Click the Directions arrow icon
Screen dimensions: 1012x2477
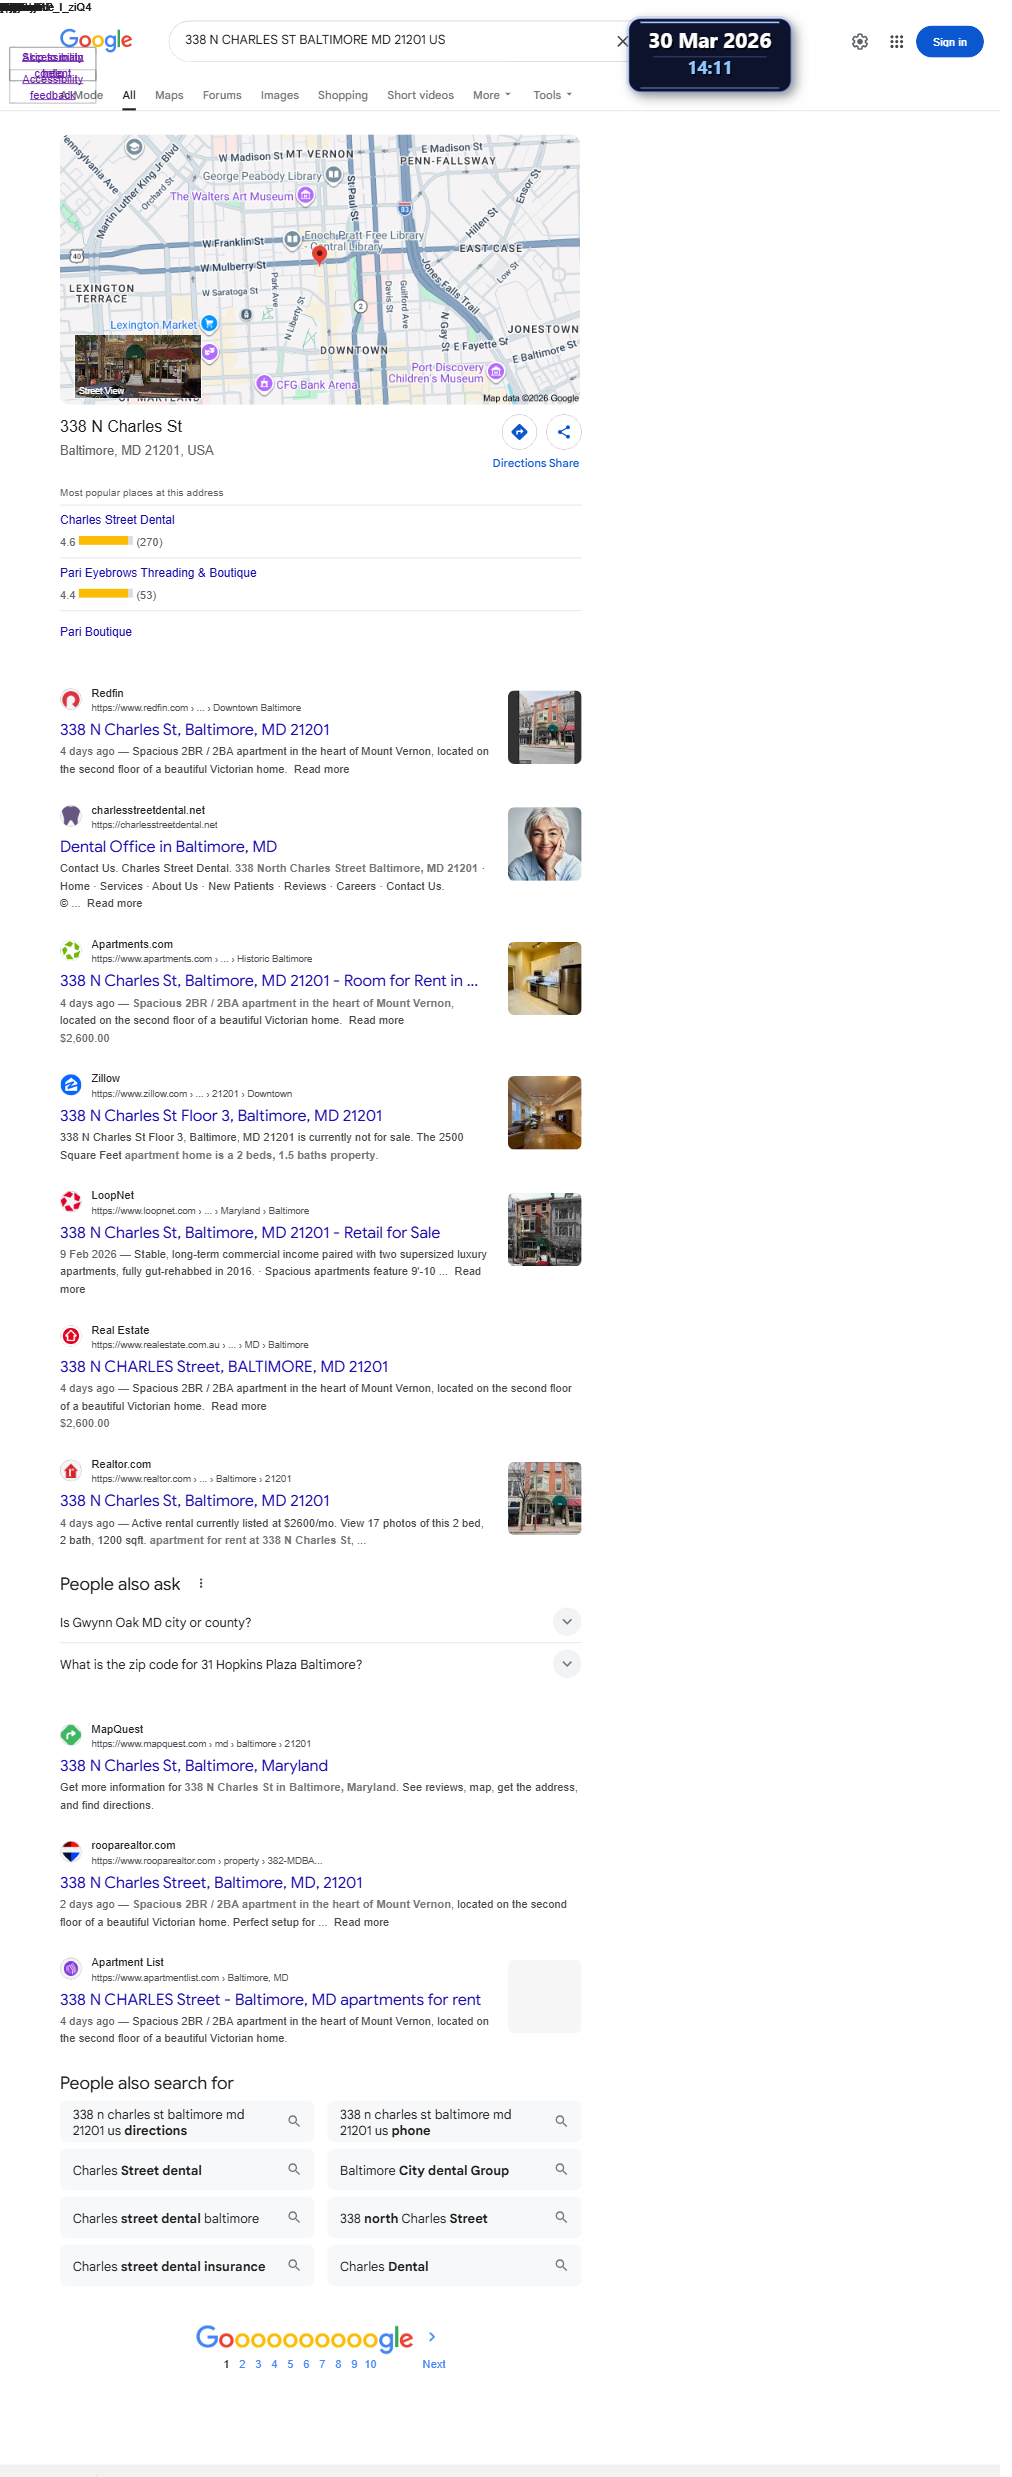click(x=519, y=432)
